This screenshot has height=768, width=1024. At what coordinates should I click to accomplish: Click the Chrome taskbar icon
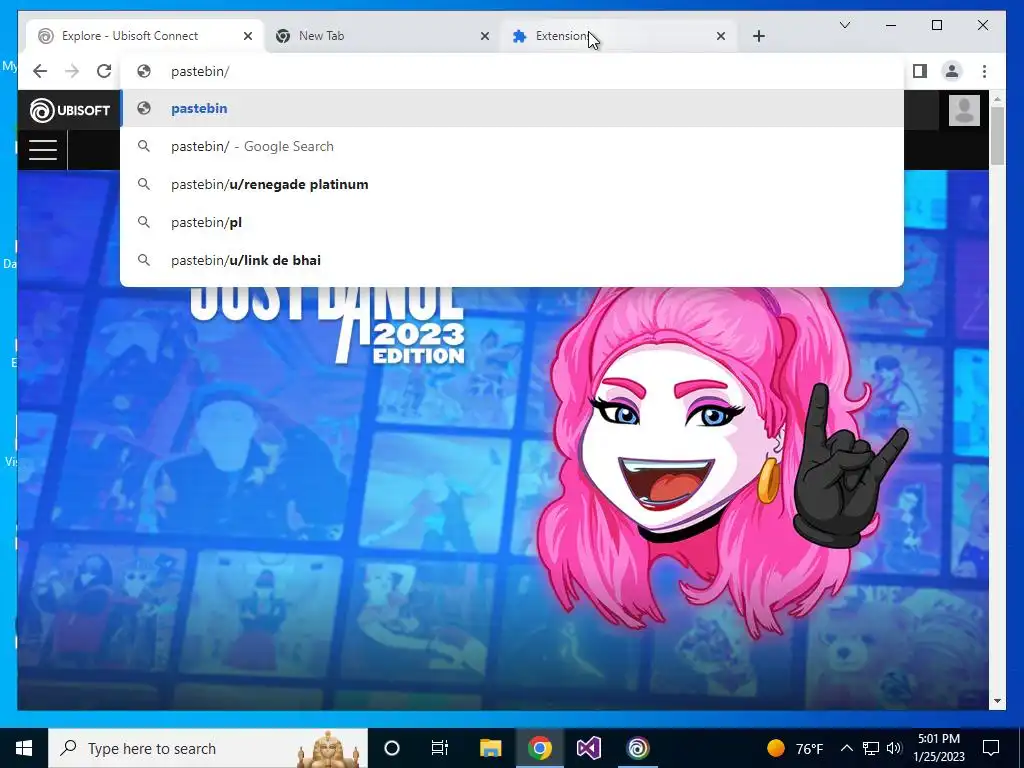point(539,748)
